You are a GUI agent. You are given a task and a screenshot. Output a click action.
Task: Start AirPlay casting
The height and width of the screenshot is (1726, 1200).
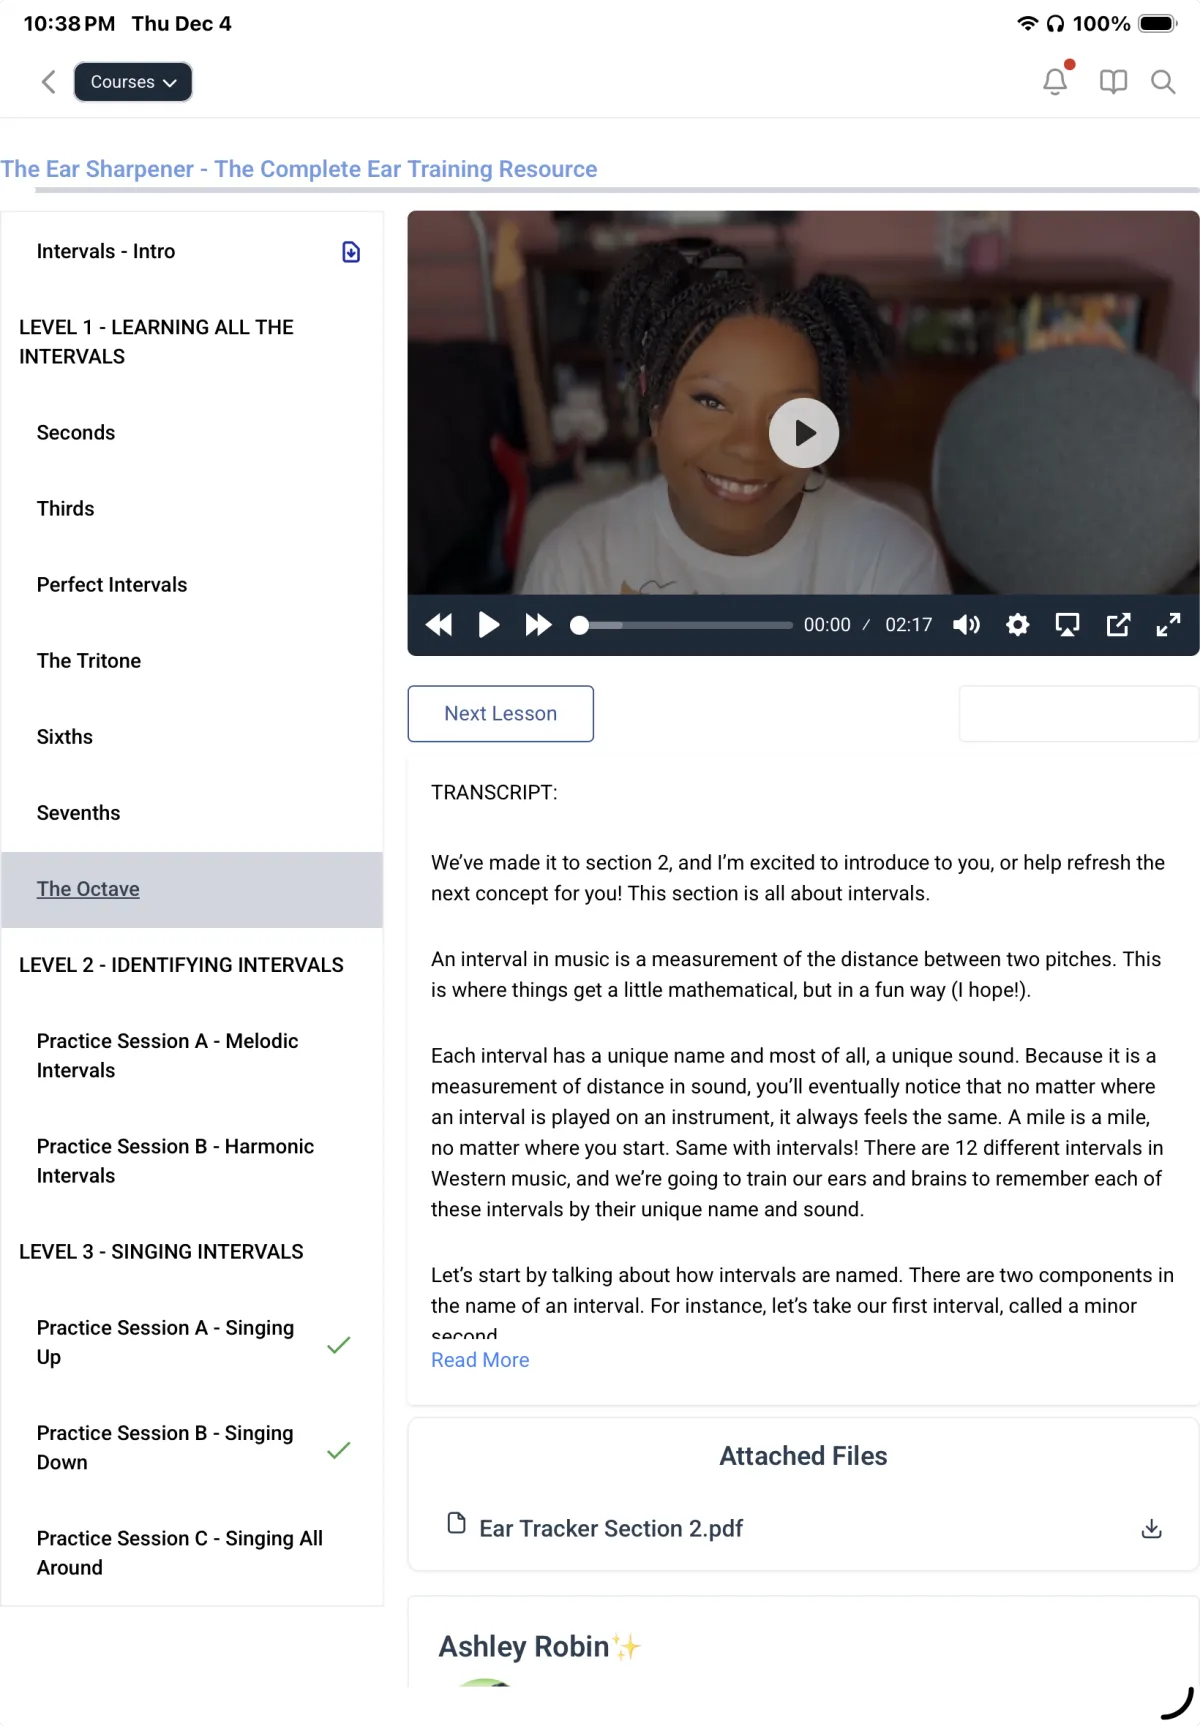click(x=1067, y=625)
